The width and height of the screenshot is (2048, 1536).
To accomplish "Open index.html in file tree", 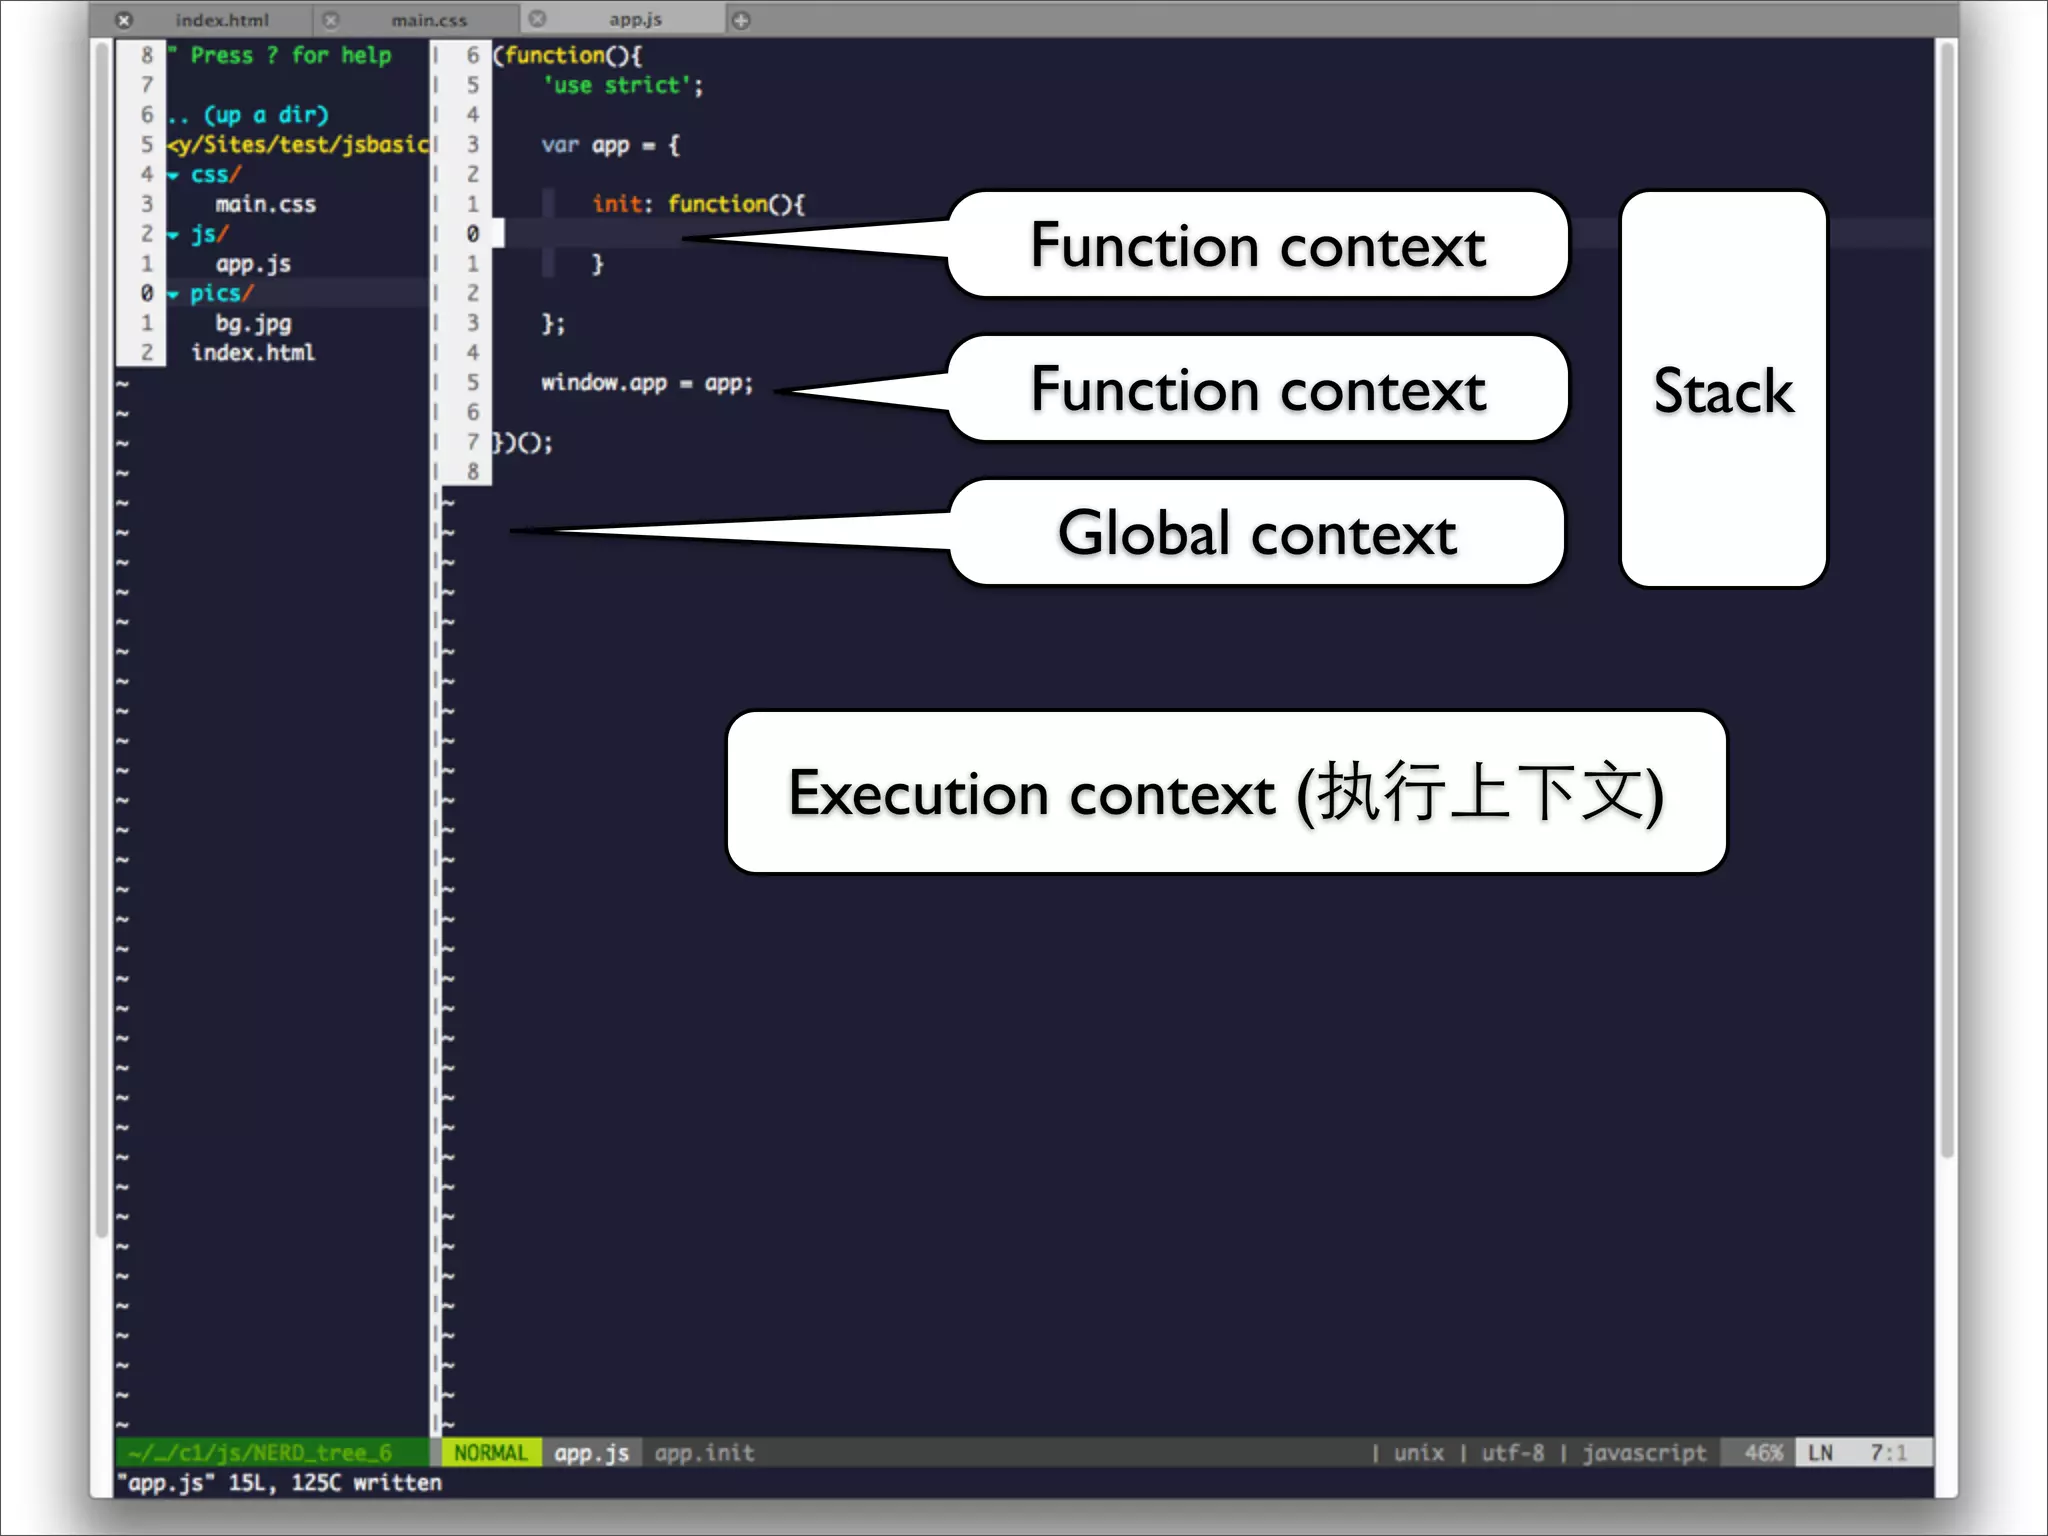I will pyautogui.click(x=253, y=353).
